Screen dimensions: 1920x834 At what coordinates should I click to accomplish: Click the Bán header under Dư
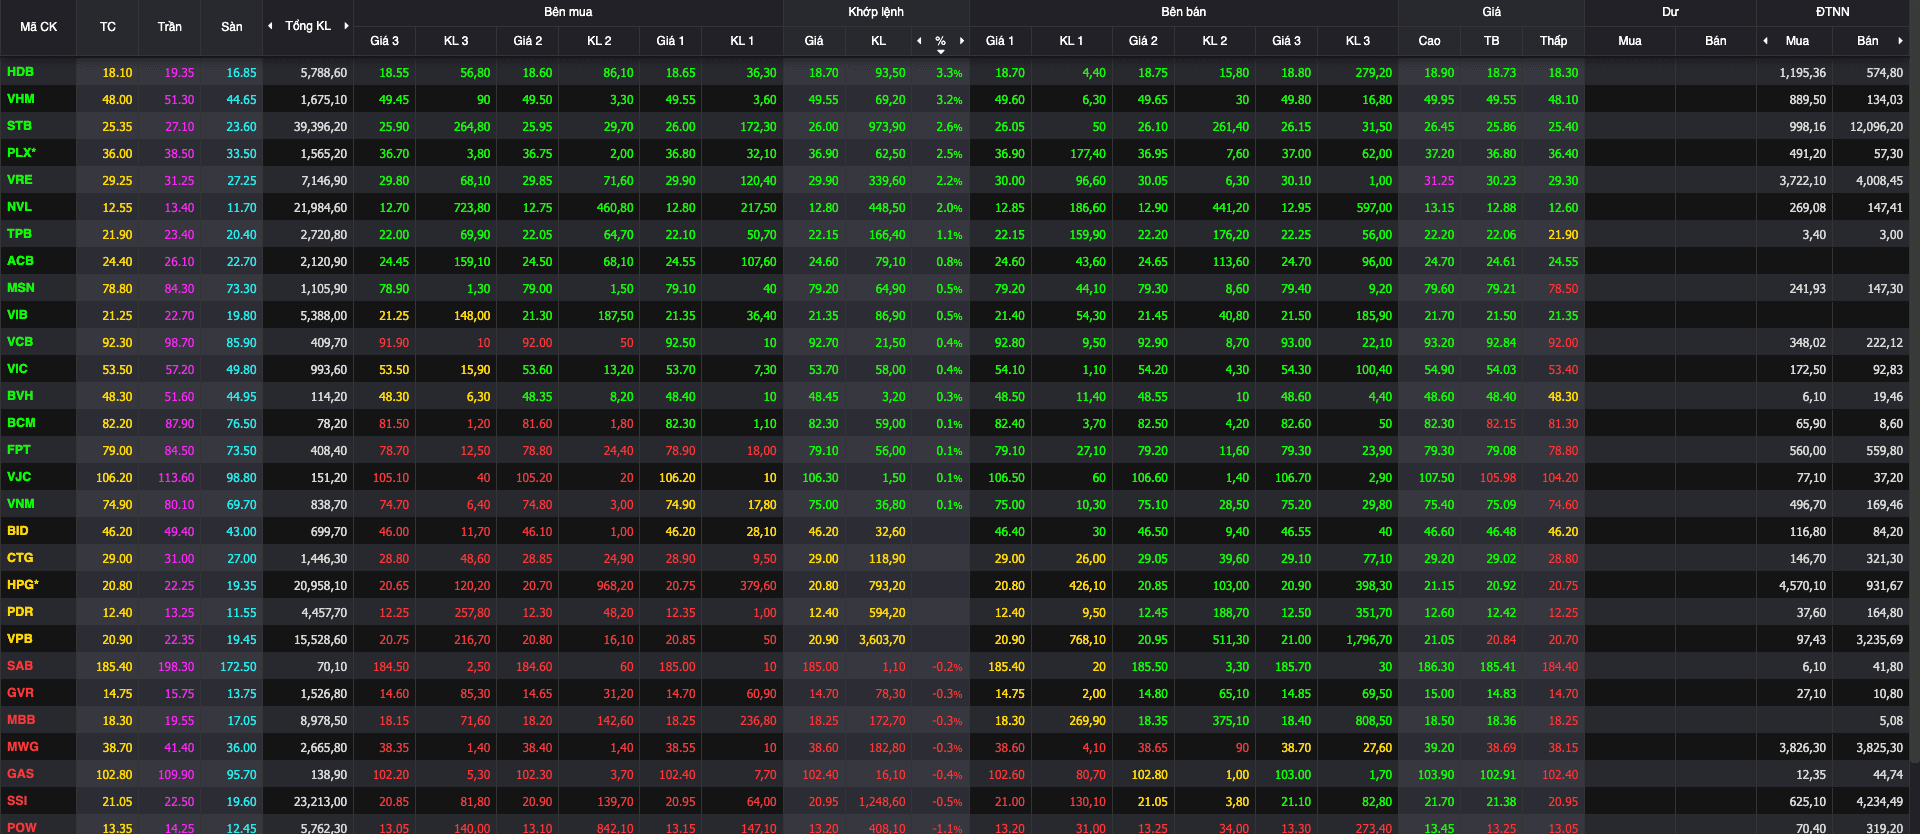(1716, 41)
